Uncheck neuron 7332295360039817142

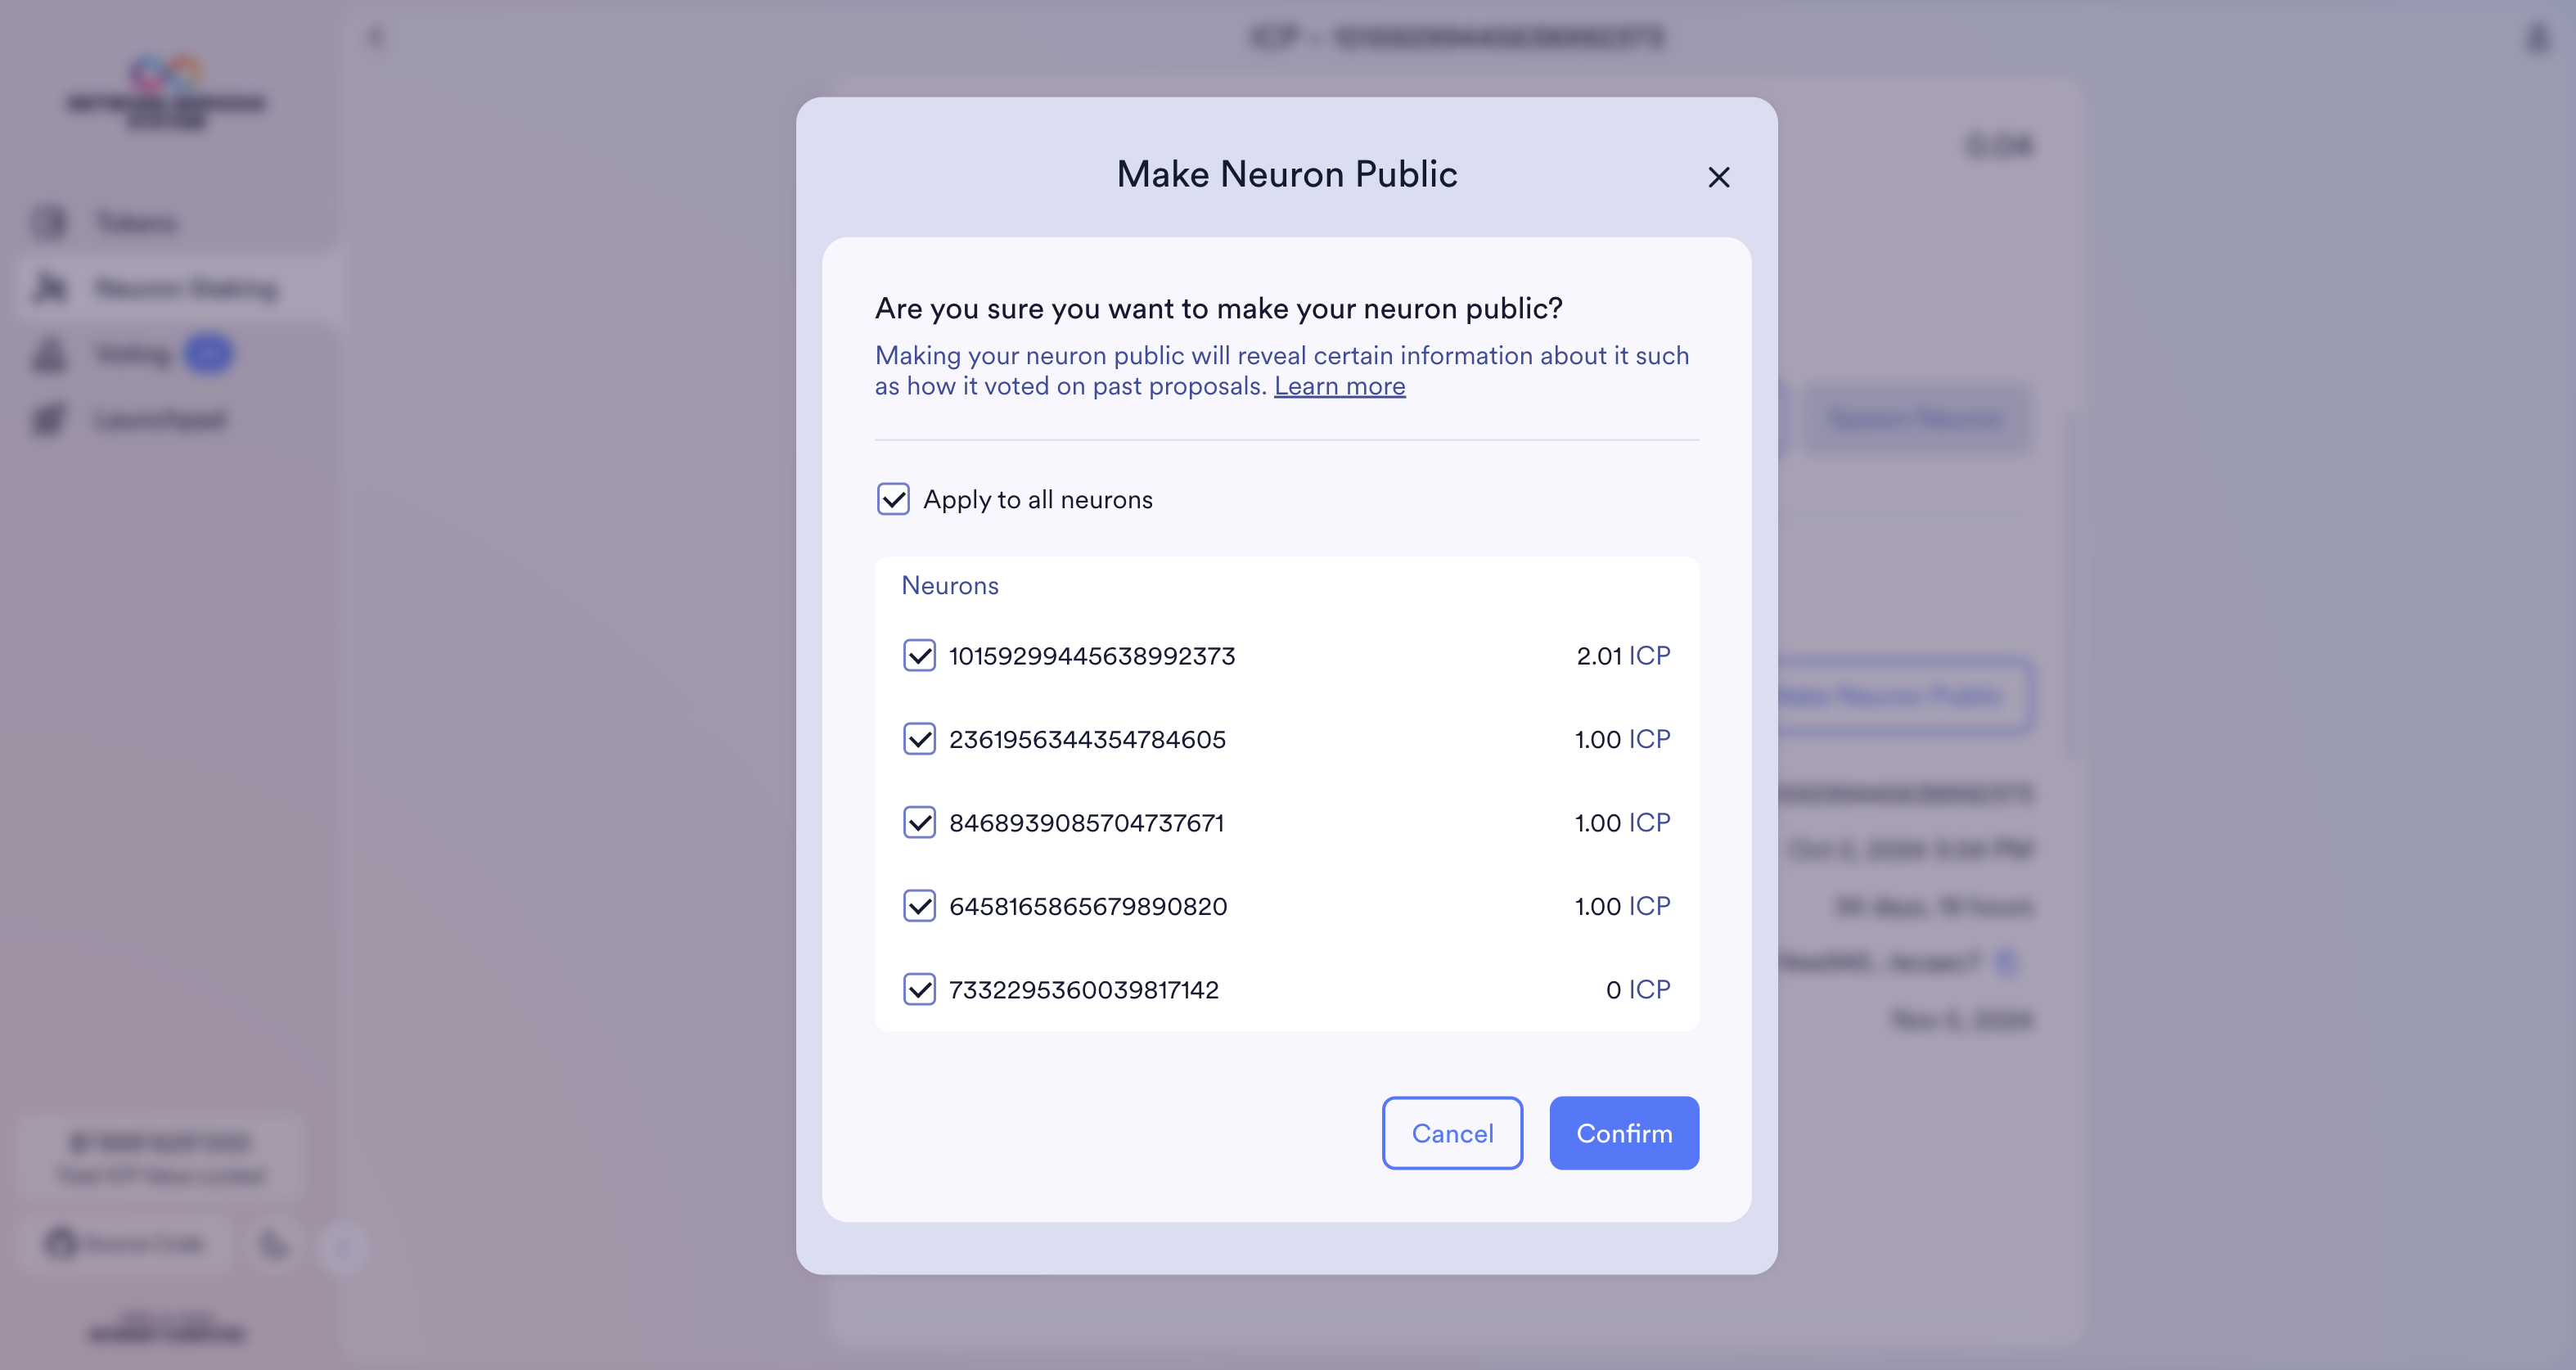click(920, 989)
